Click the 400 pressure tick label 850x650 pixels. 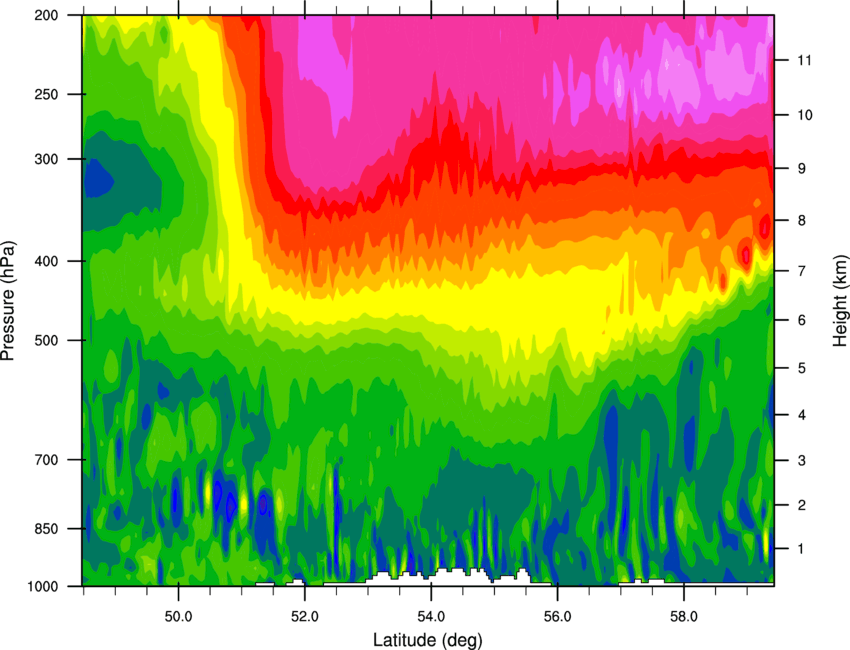[46, 261]
